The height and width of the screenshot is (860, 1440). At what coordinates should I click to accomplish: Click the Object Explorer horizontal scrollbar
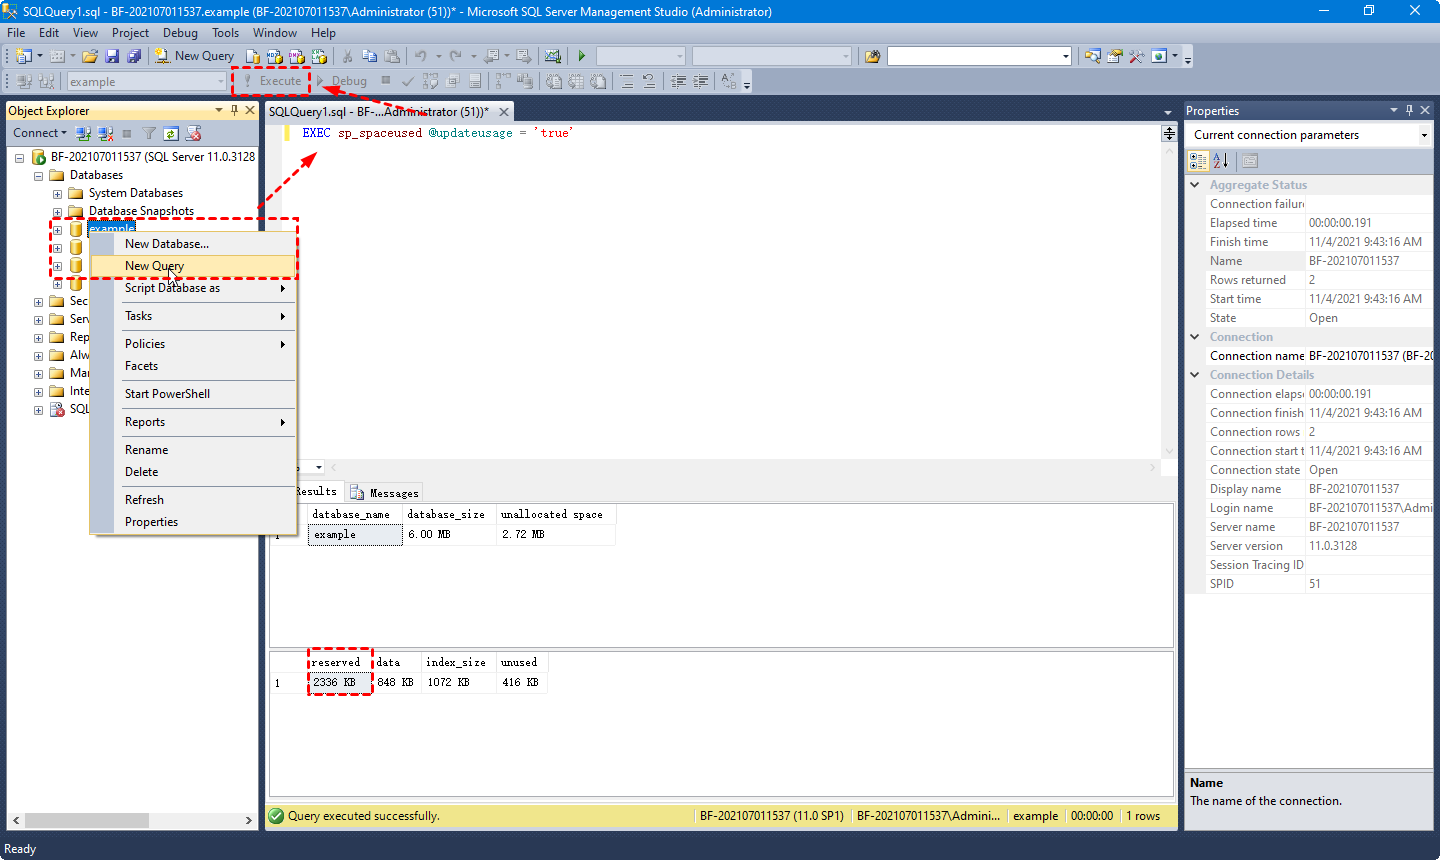87,820
